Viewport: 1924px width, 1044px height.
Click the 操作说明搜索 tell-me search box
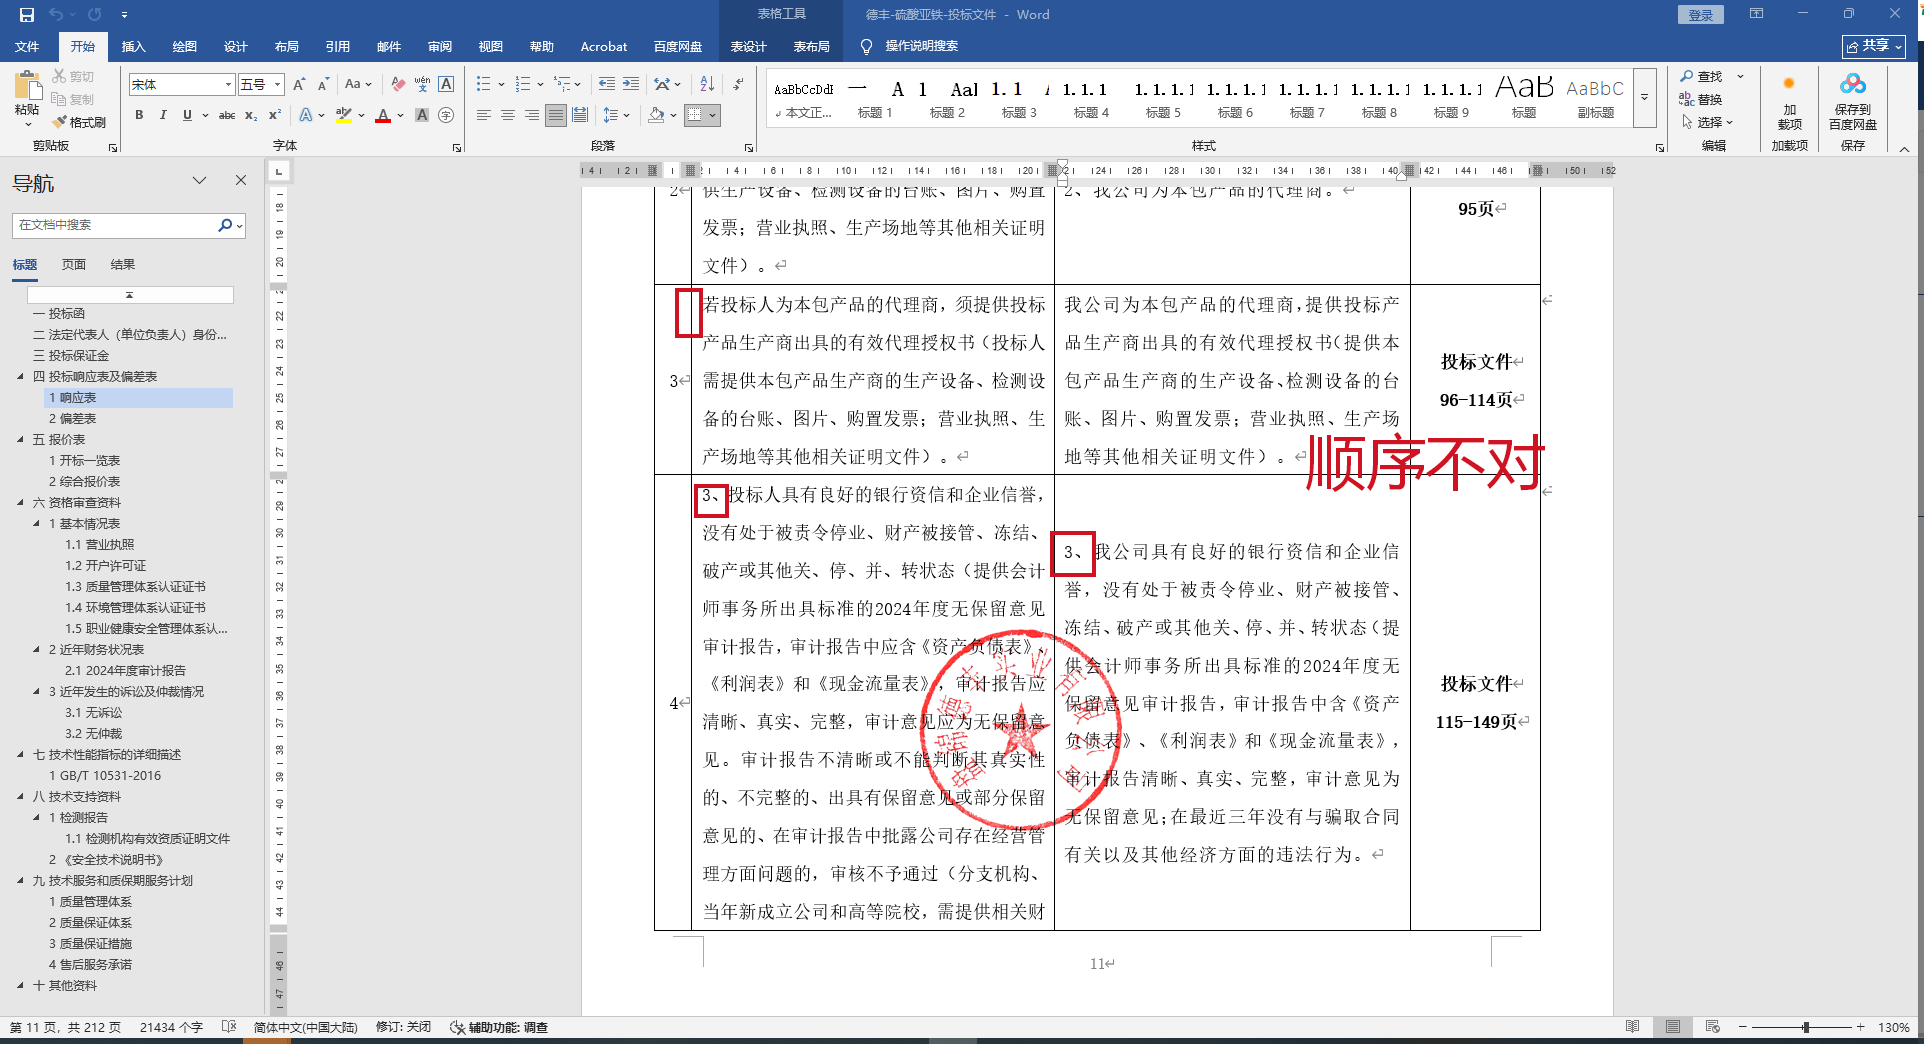[921, 46]
